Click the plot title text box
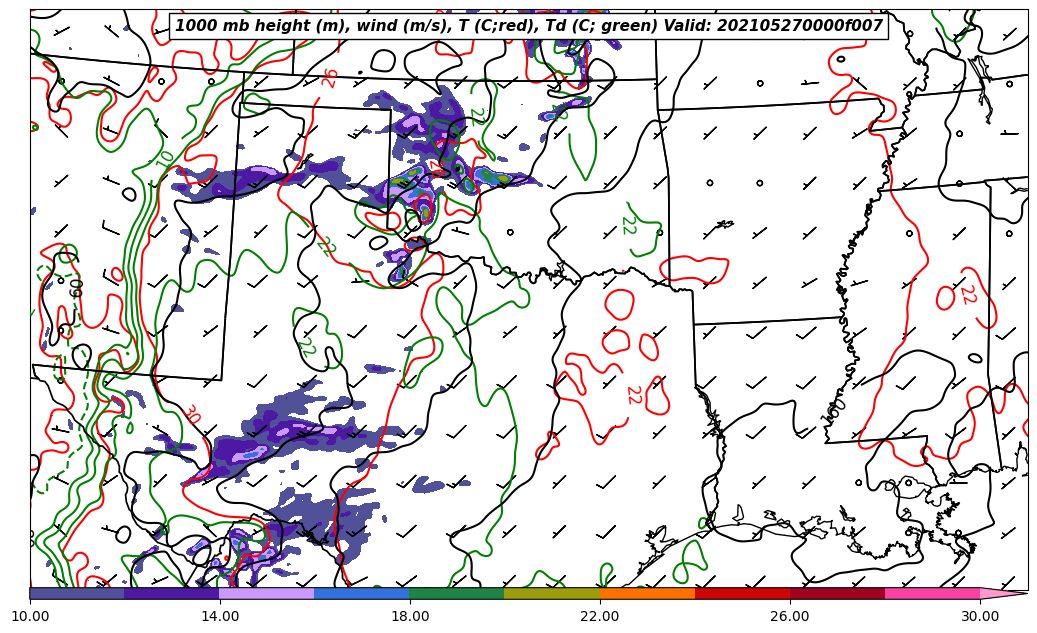This screenshot has height=633, width=1037. tap(529, 26)
